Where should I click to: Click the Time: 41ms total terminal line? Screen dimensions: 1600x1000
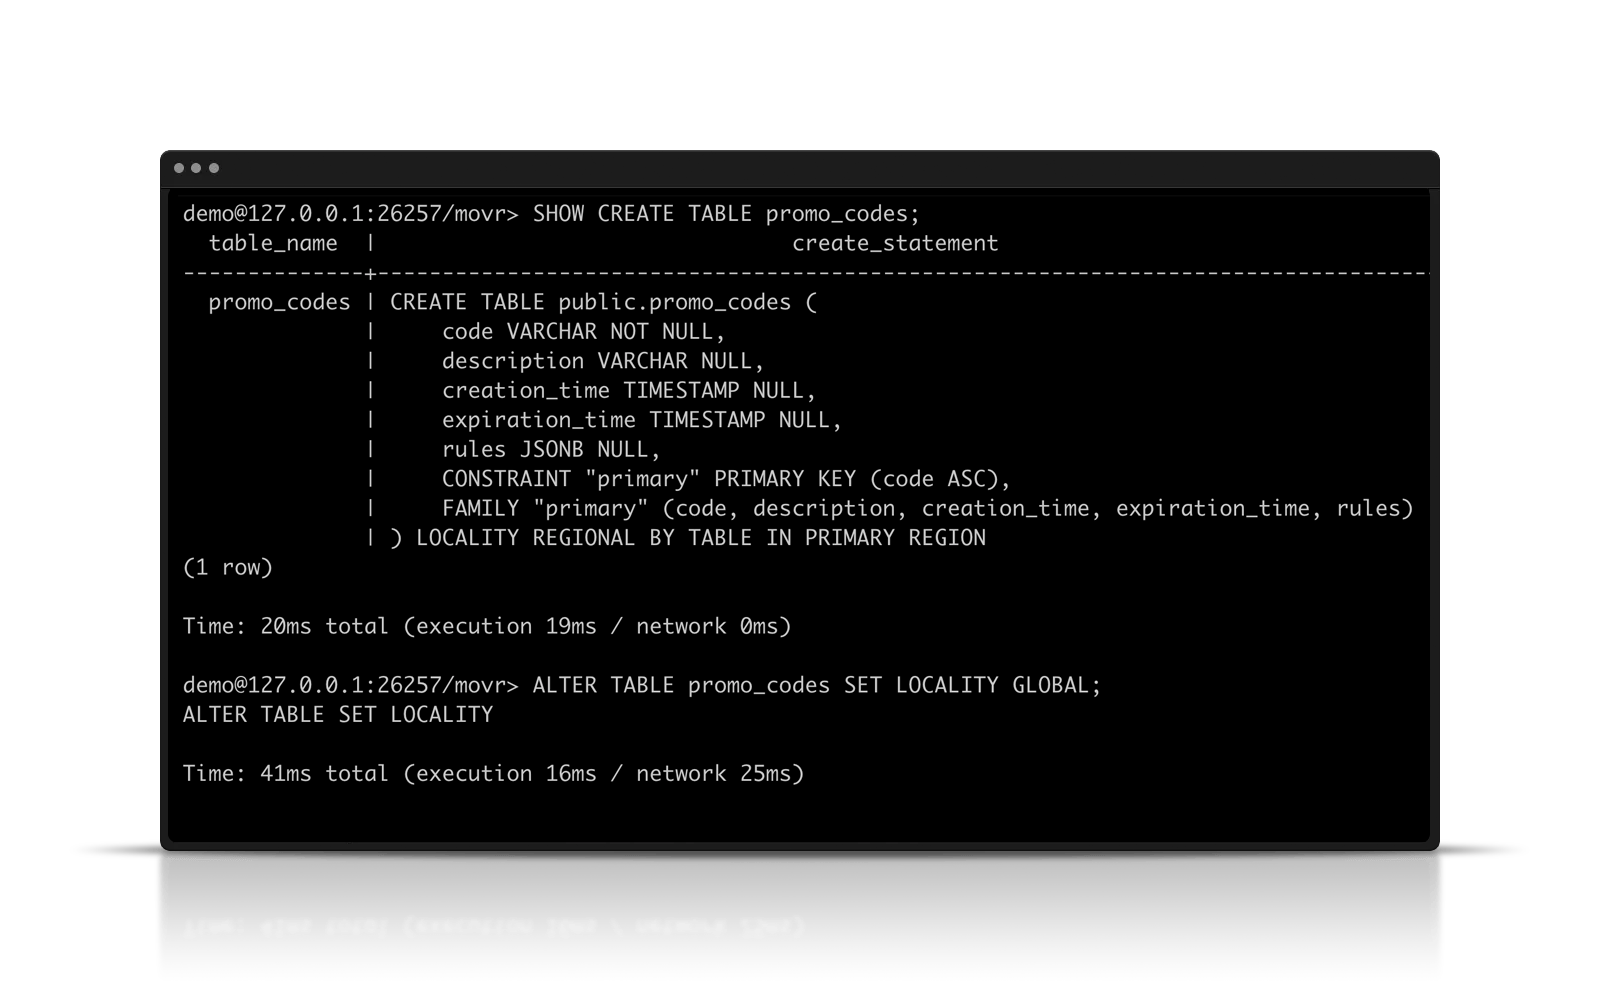pyautogui.click(x=493, y=774)
